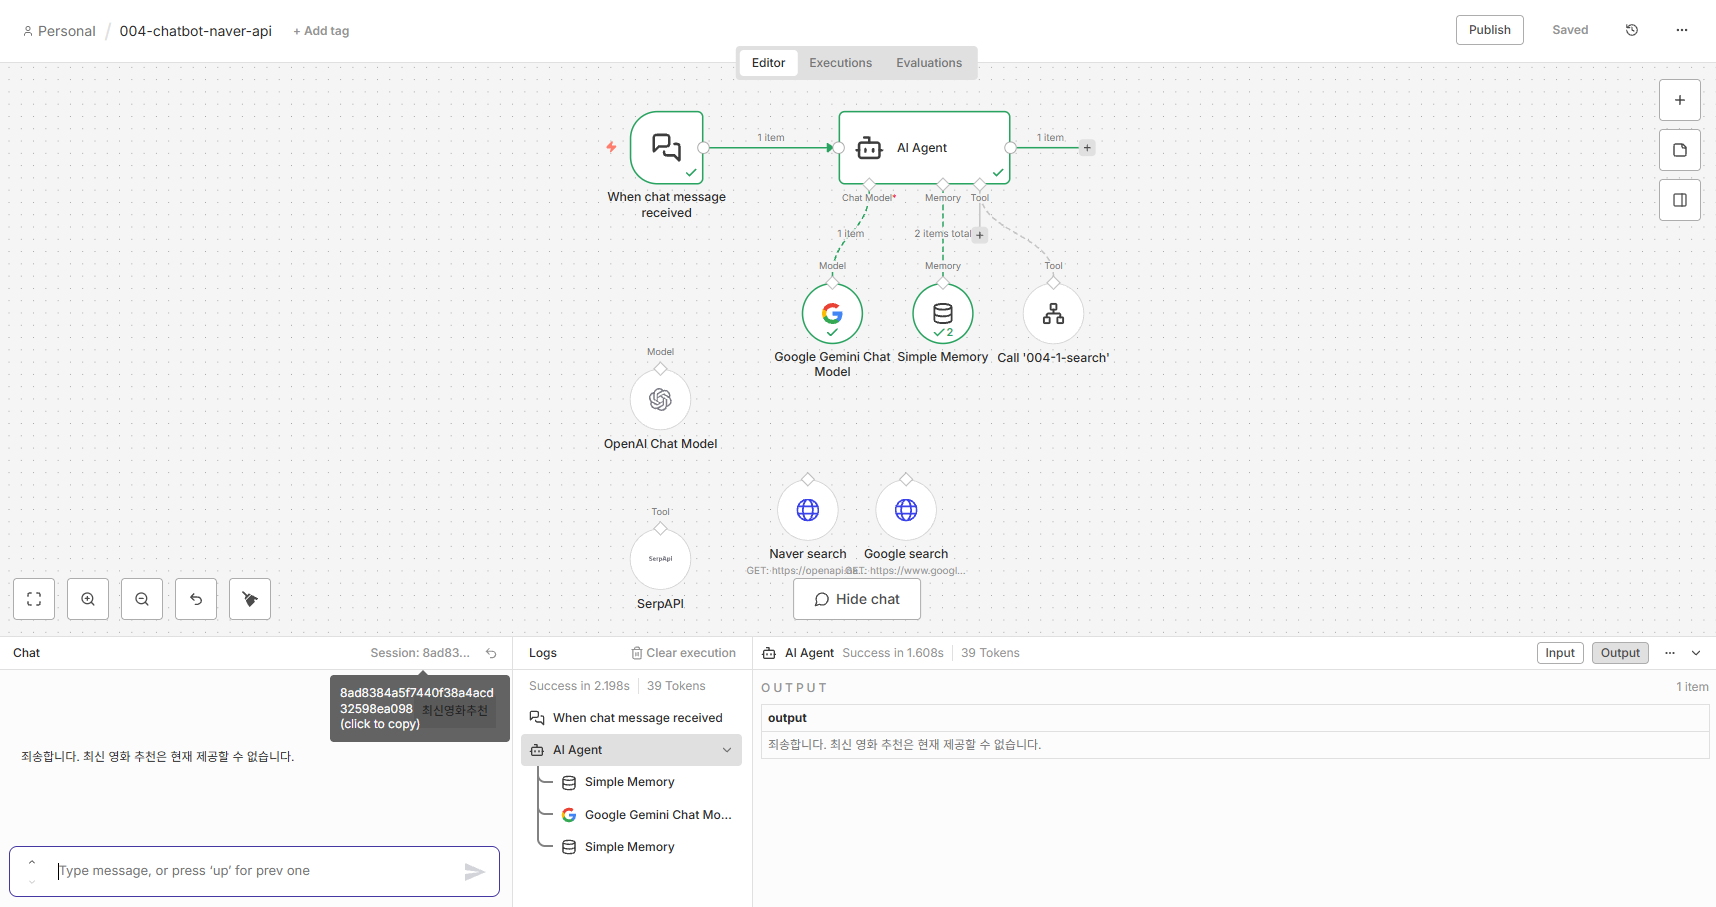This screenshot has height=907, width=1716.
Task: Switch output view to Input
Action: pyautogui.click(x=1560, y=653)
